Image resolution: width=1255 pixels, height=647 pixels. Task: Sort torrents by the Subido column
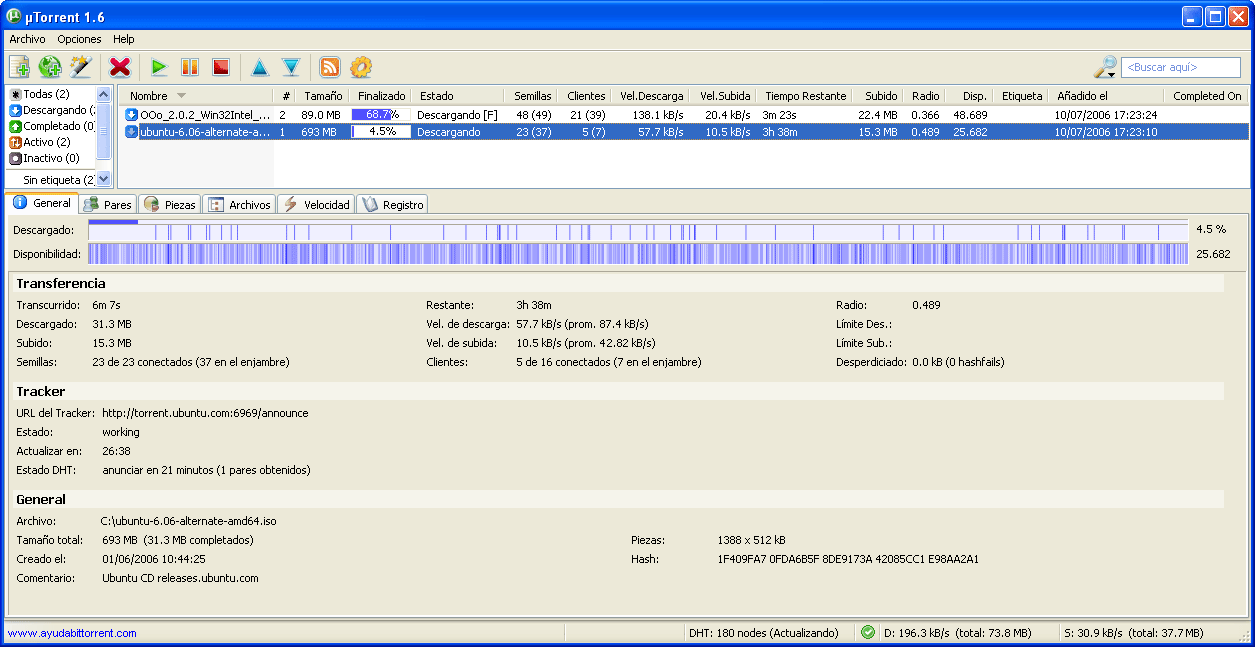879,96
